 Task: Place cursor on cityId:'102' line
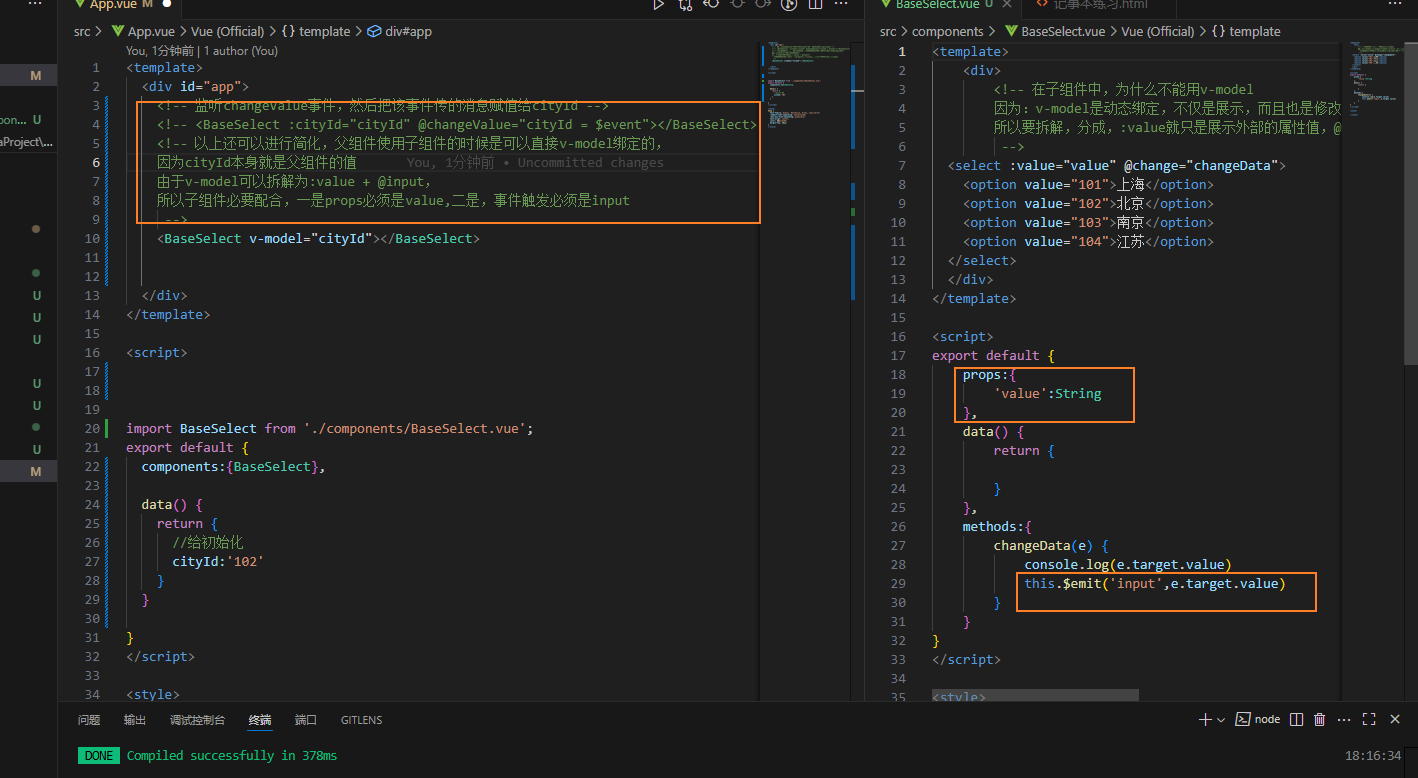(x=217, y=561)
